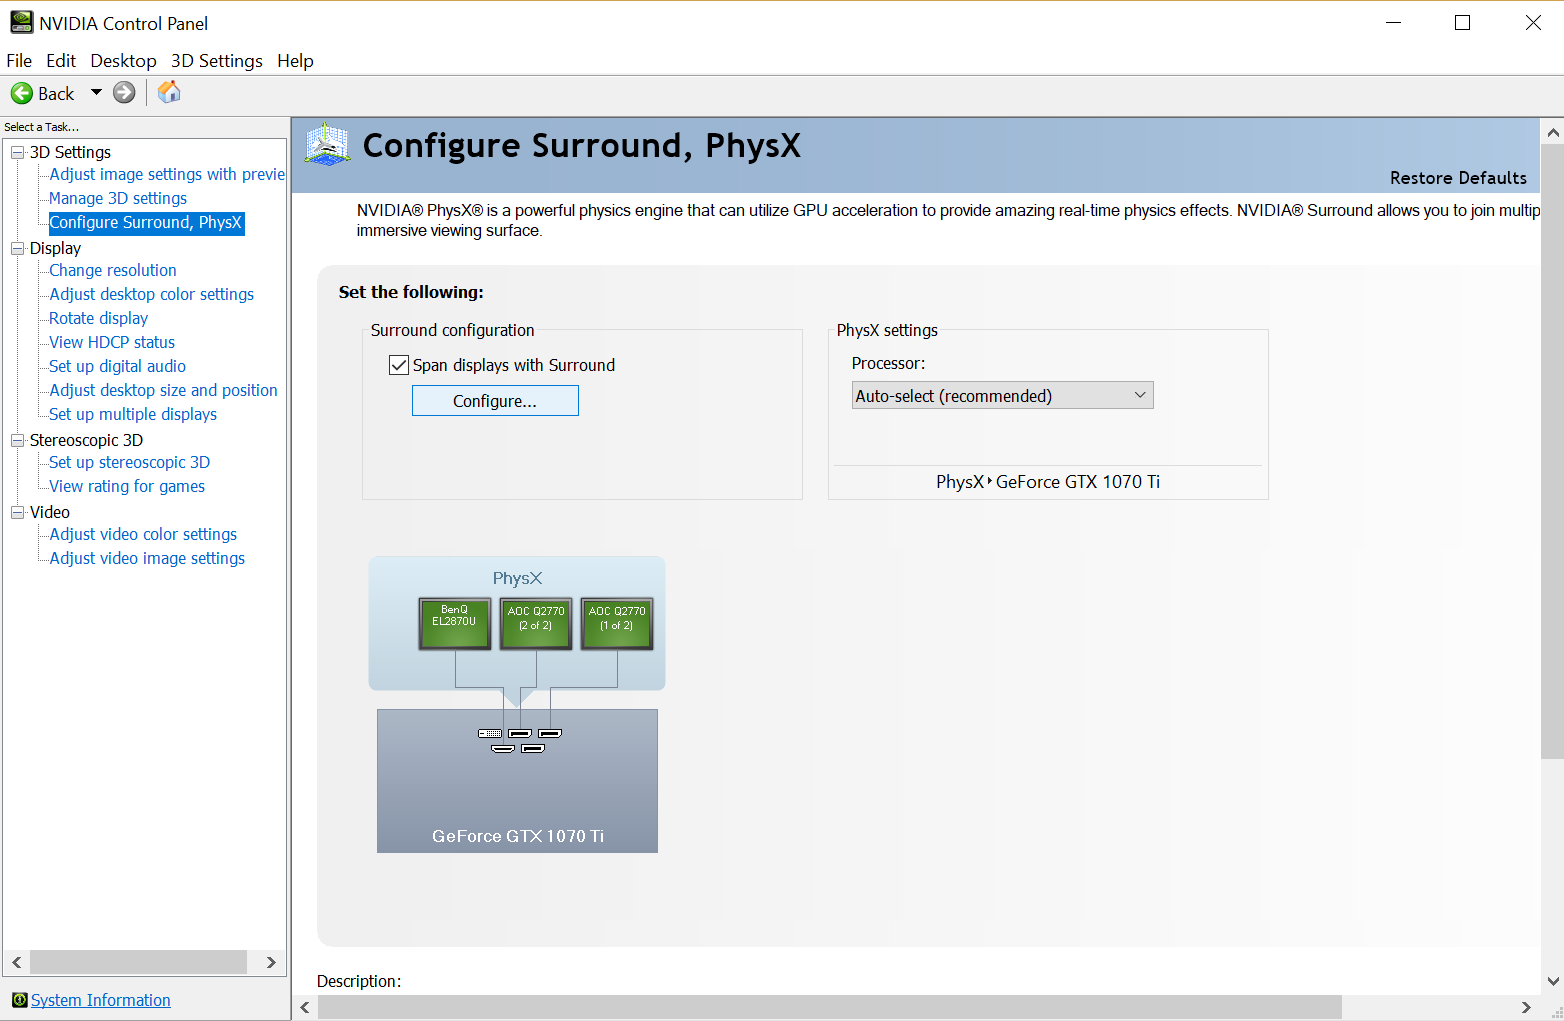Viewport: 1564px width, 1021px height.
Task: Collapse the Stereoscopic 3D tree node
Action: pos(17,440)
